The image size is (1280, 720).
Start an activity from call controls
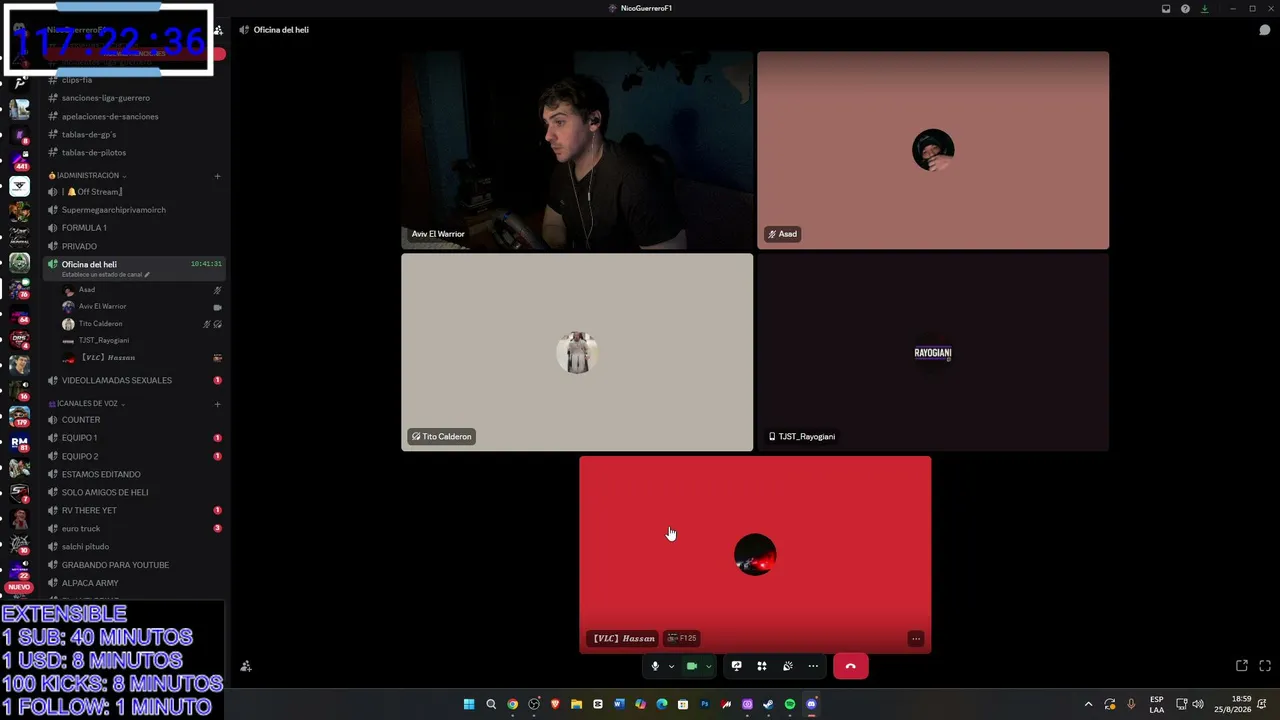(762, 666)
